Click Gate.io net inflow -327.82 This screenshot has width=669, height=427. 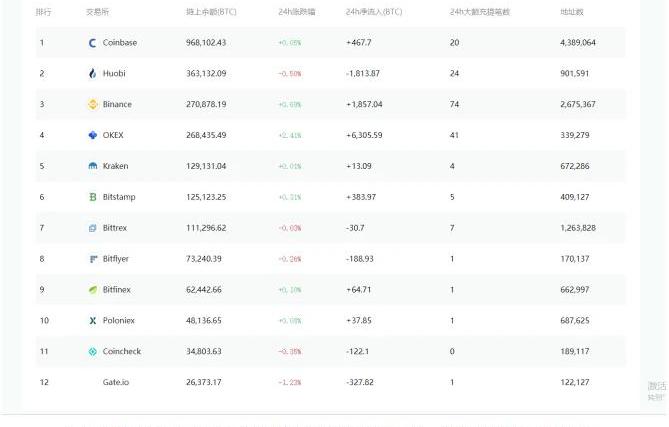[x=360, y=382]
